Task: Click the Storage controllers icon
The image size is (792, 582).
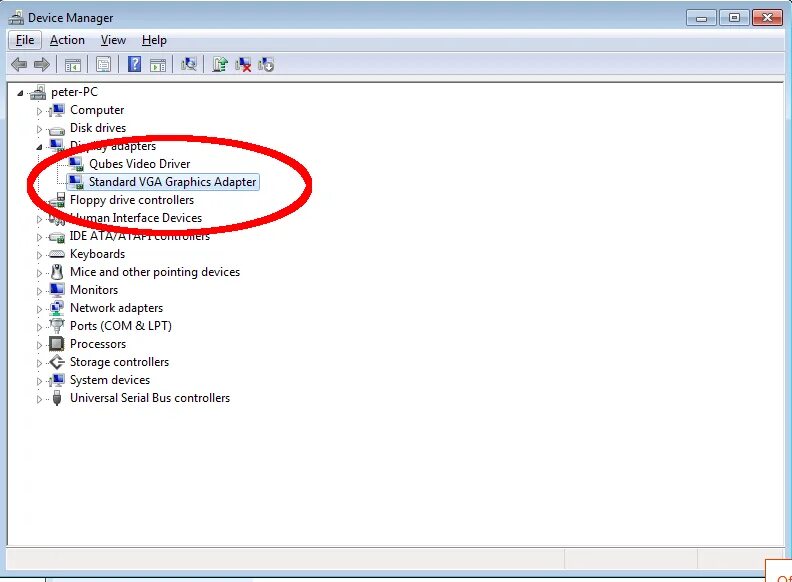Action: click(x=57, y=362)
